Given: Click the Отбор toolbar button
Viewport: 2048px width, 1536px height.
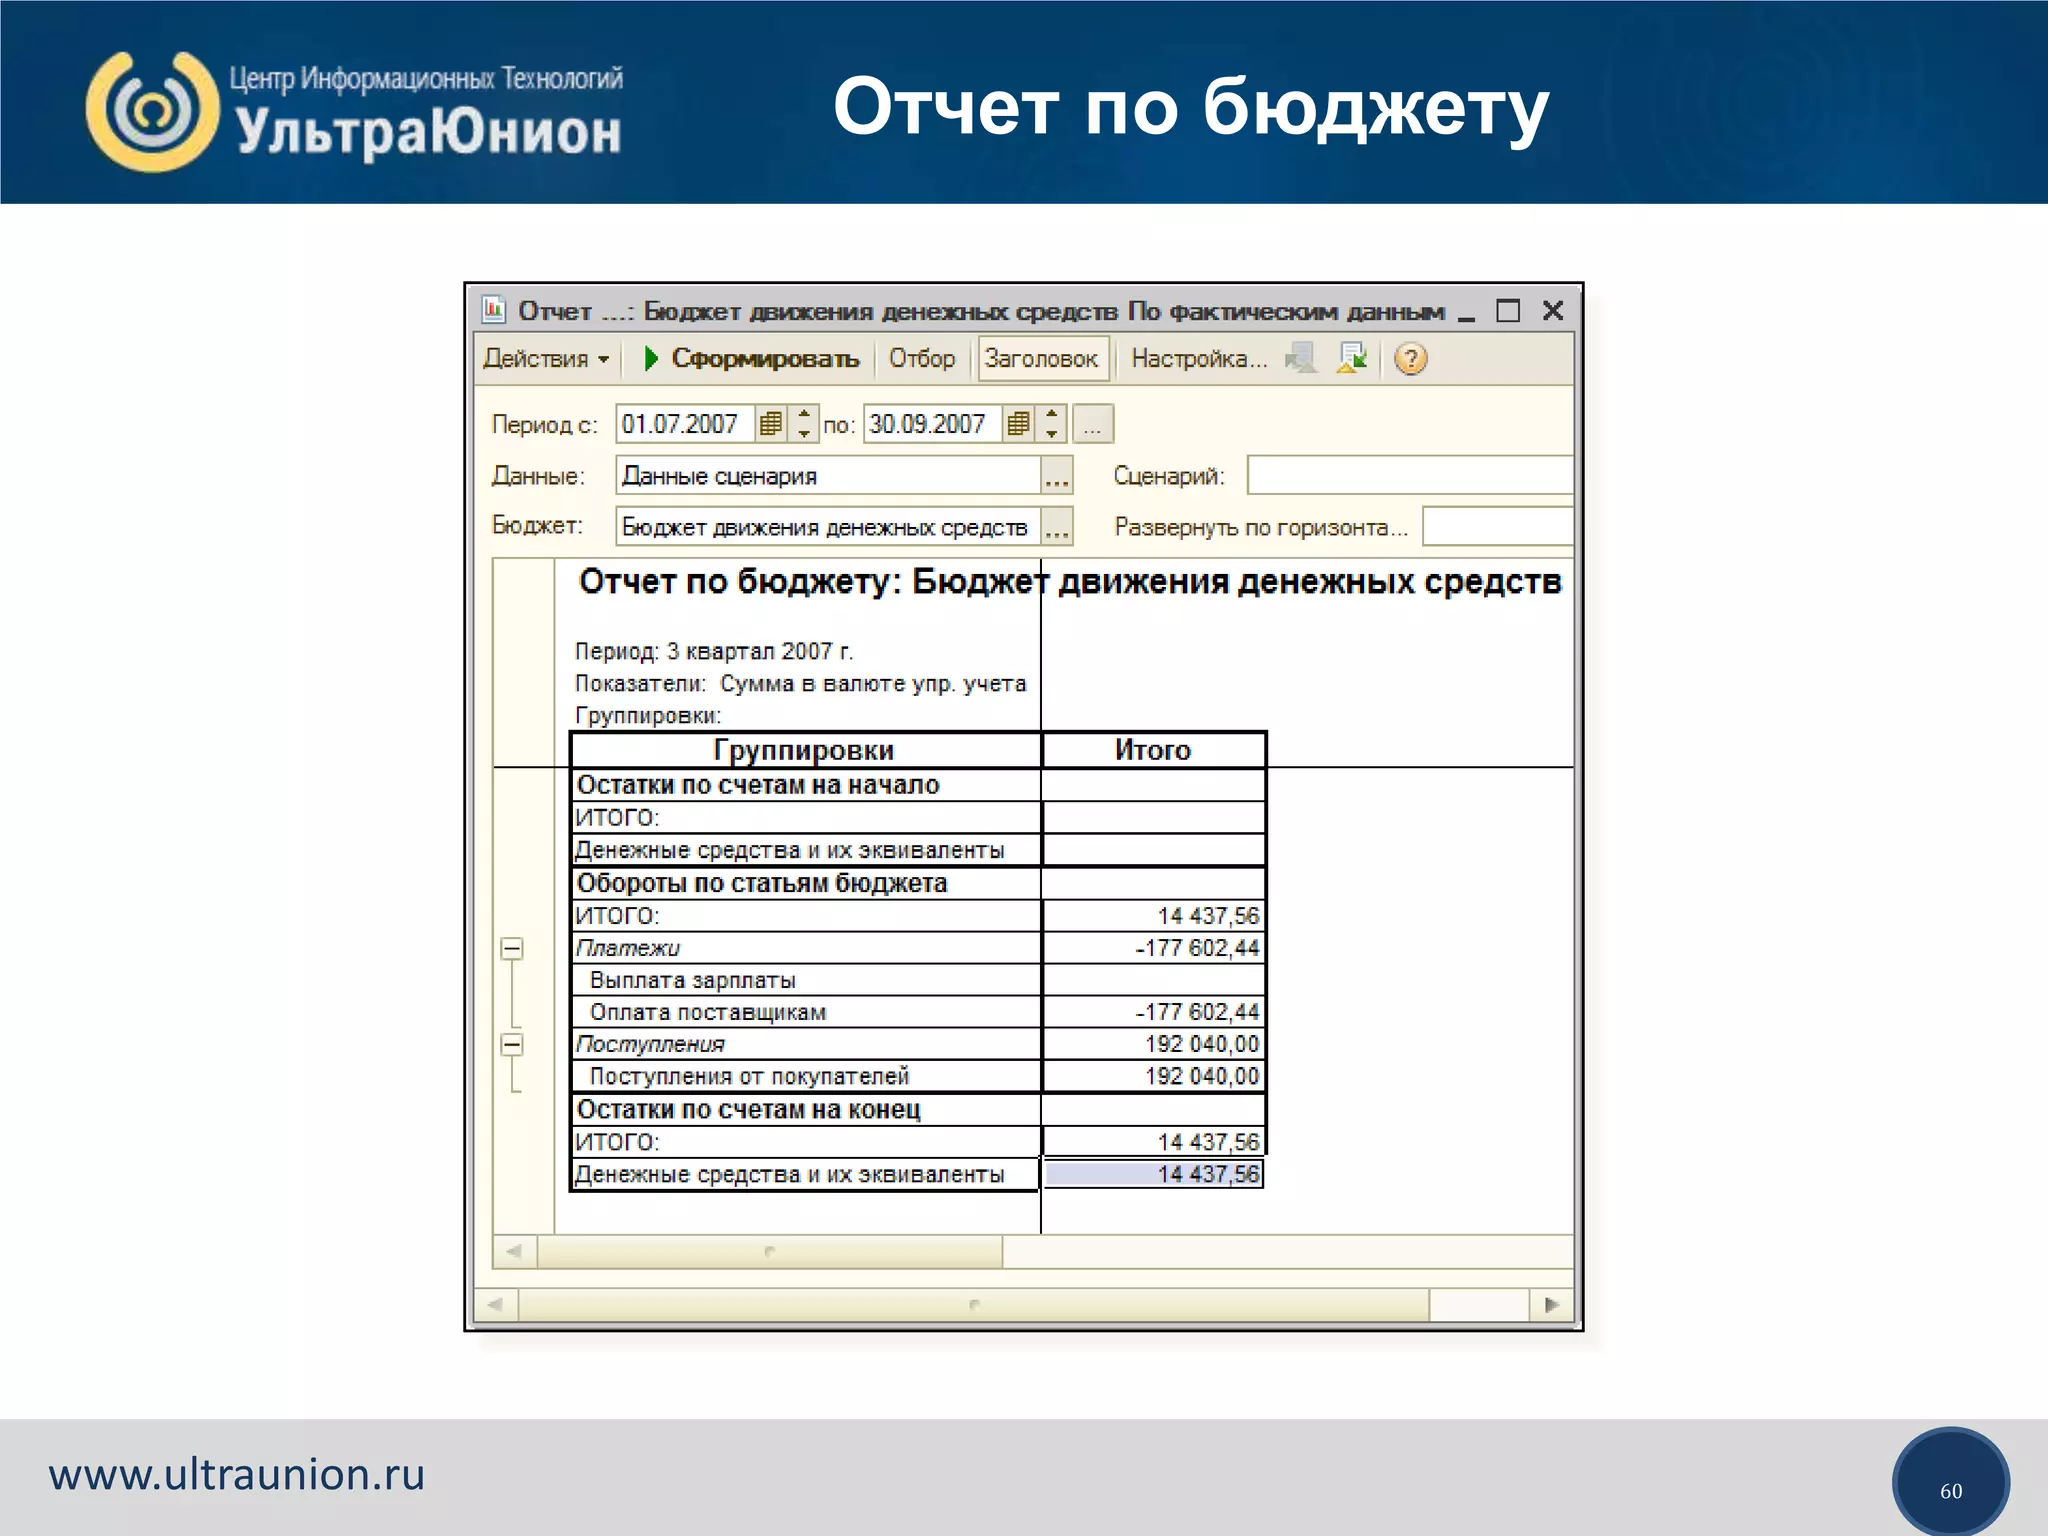Looking at the screenshot, I should point(922,359).
